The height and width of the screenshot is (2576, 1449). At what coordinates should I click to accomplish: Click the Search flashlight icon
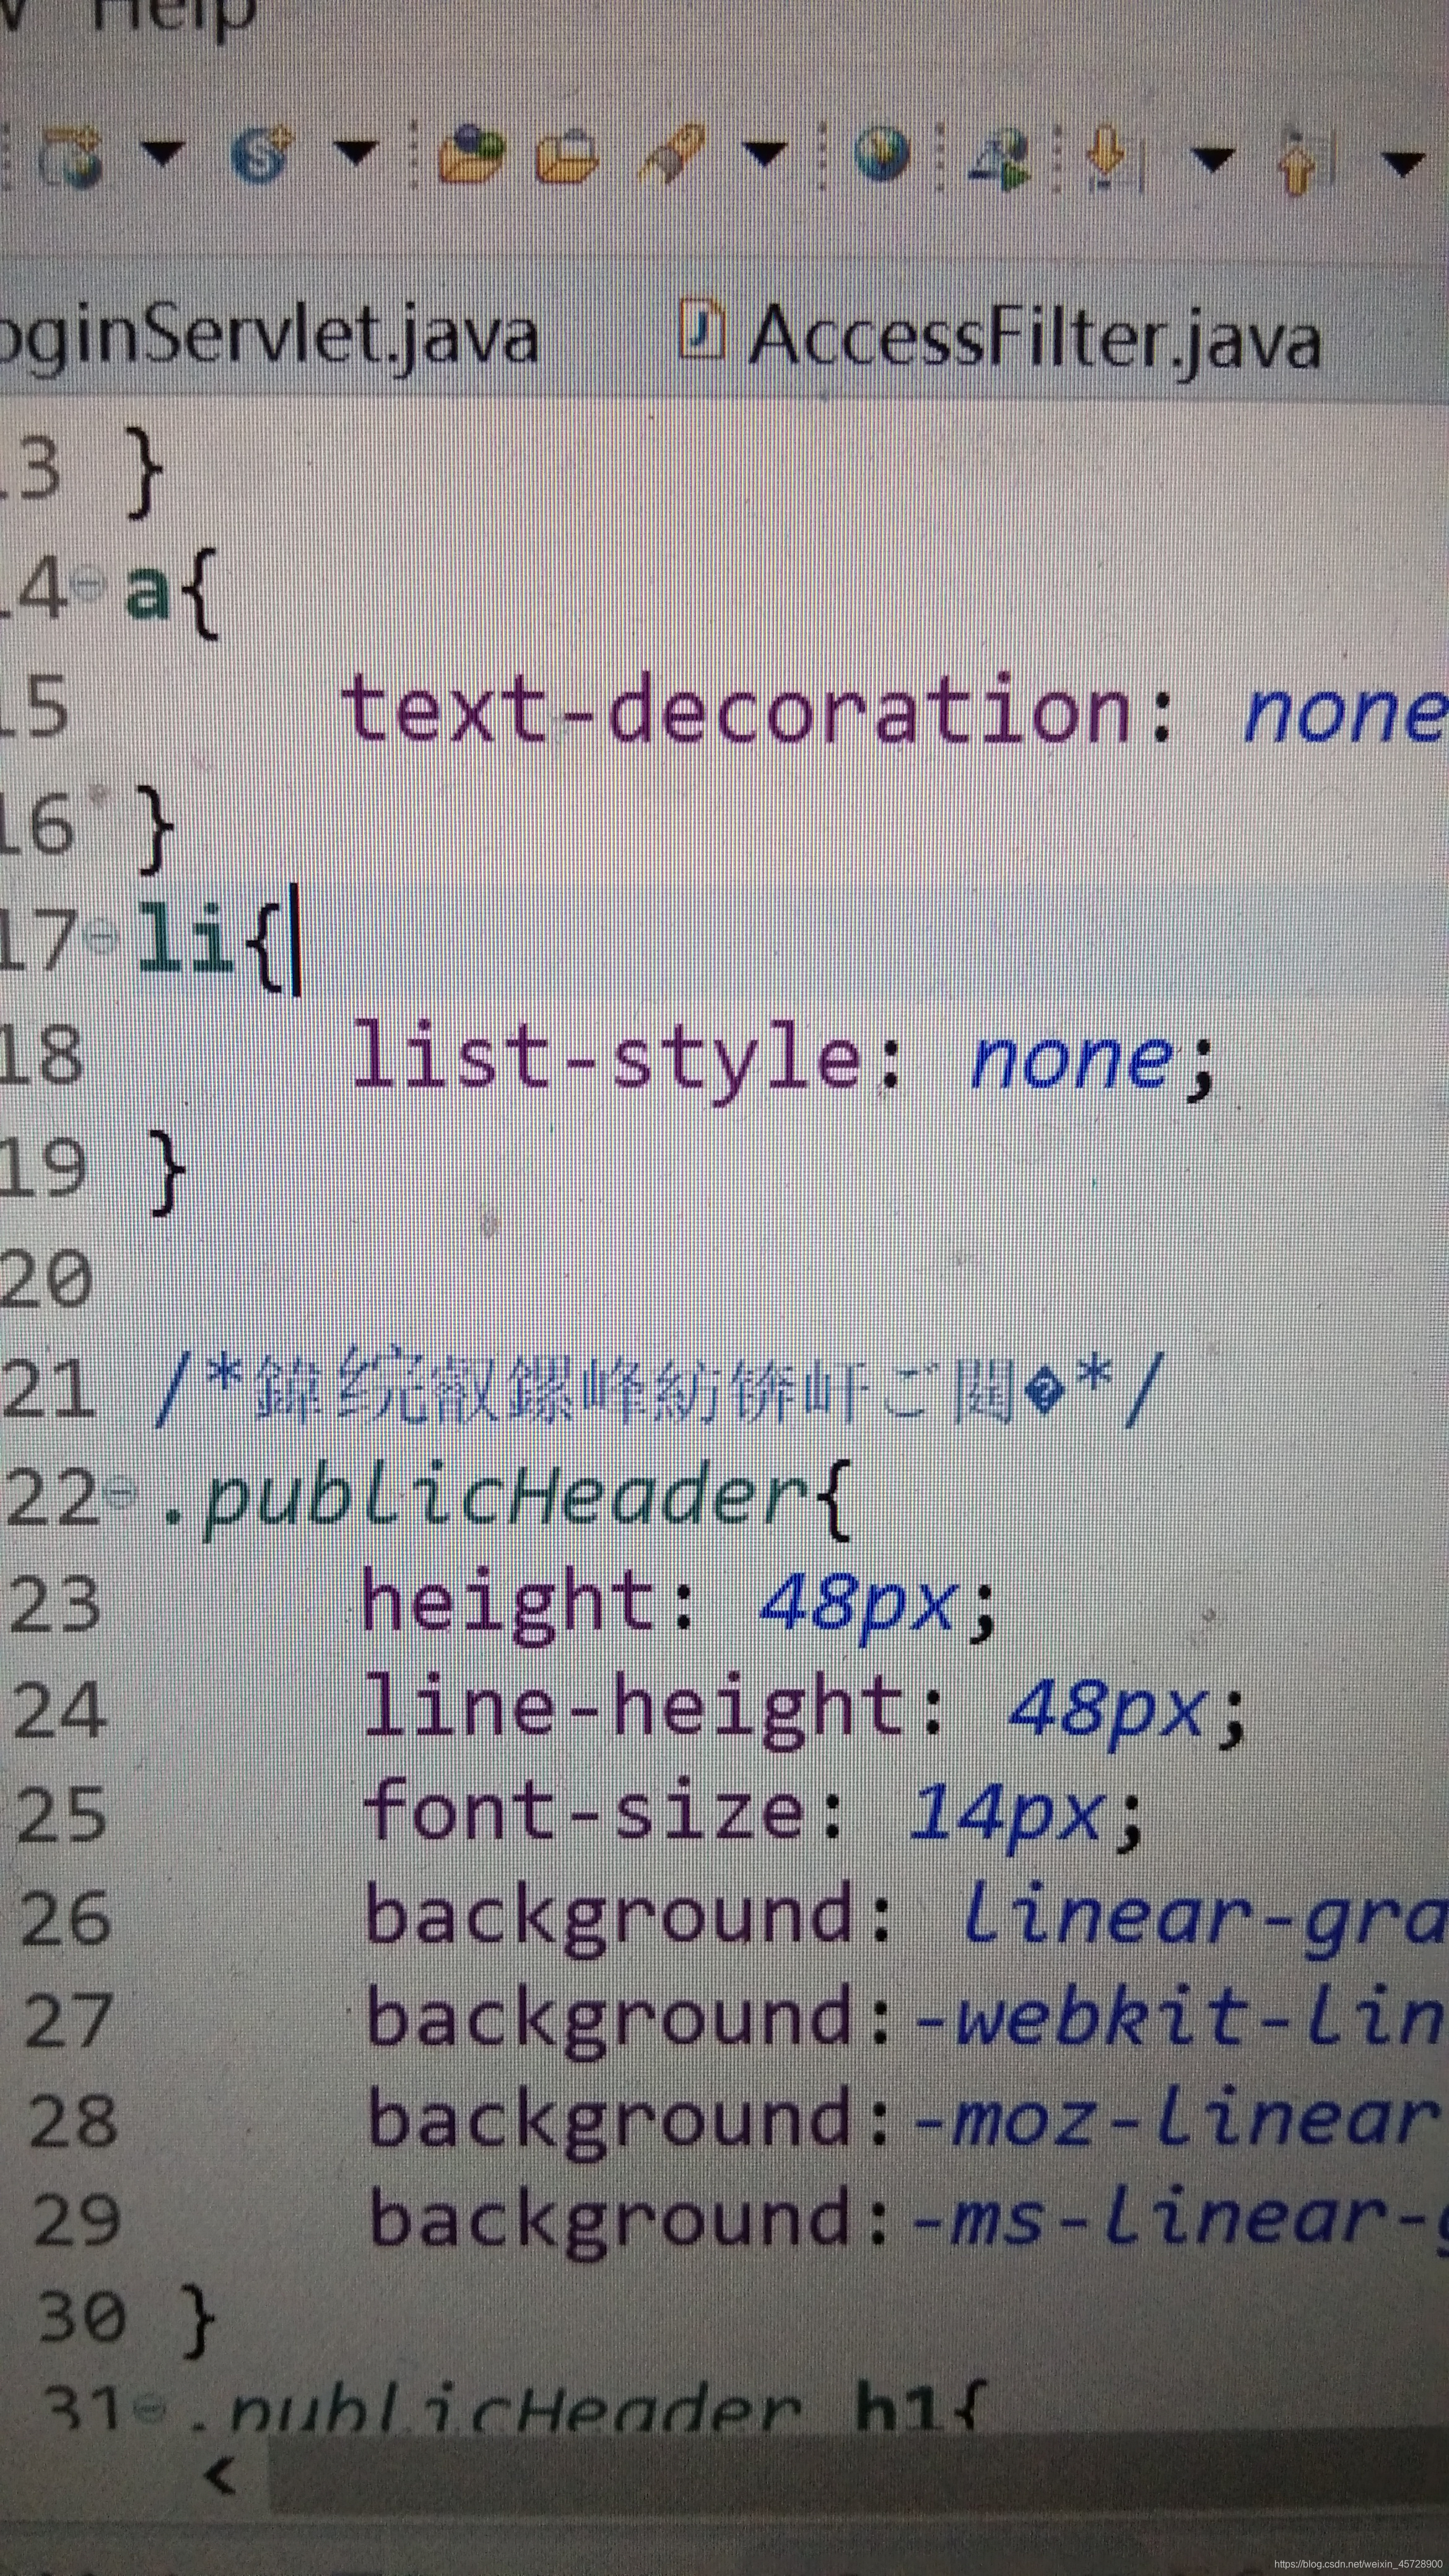coord(673,155)
